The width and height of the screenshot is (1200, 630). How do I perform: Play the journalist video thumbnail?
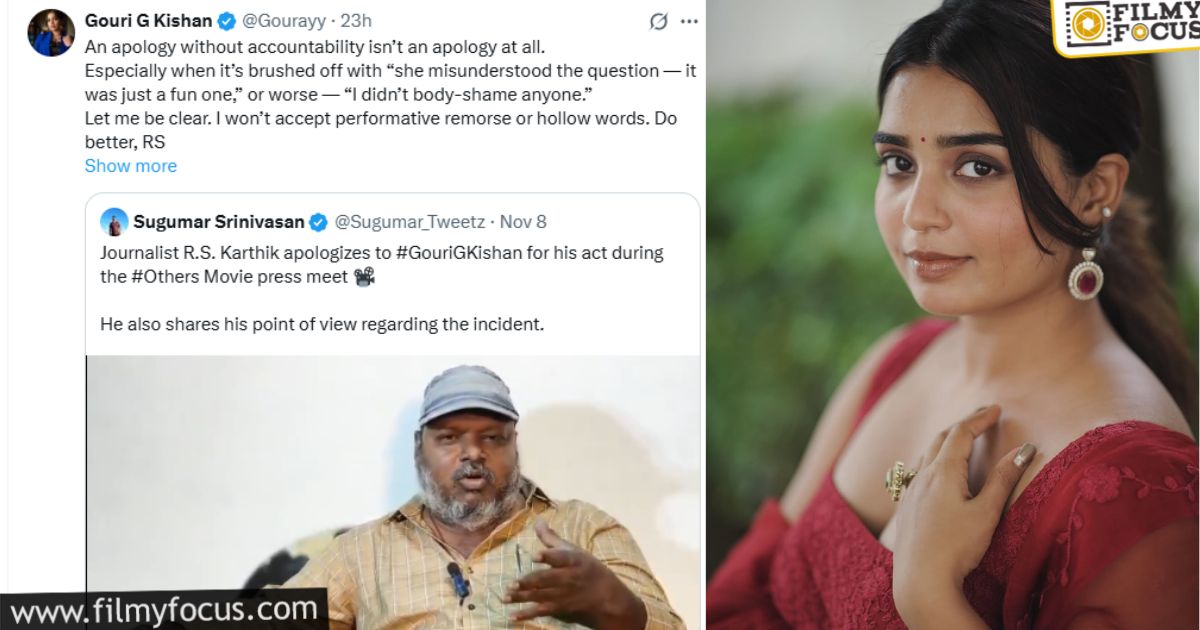(392, 490)
